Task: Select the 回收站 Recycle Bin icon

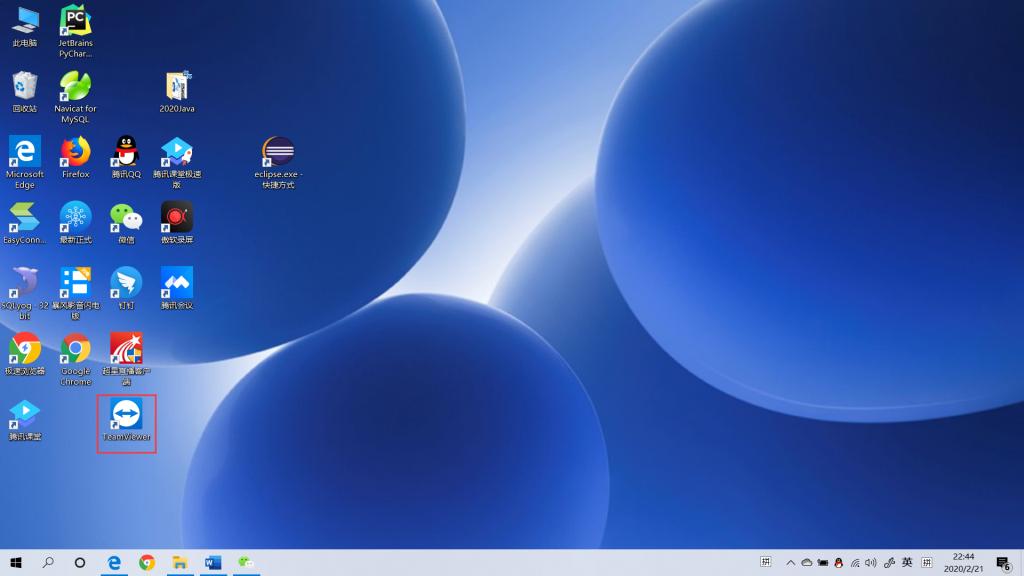Action: 25,87
